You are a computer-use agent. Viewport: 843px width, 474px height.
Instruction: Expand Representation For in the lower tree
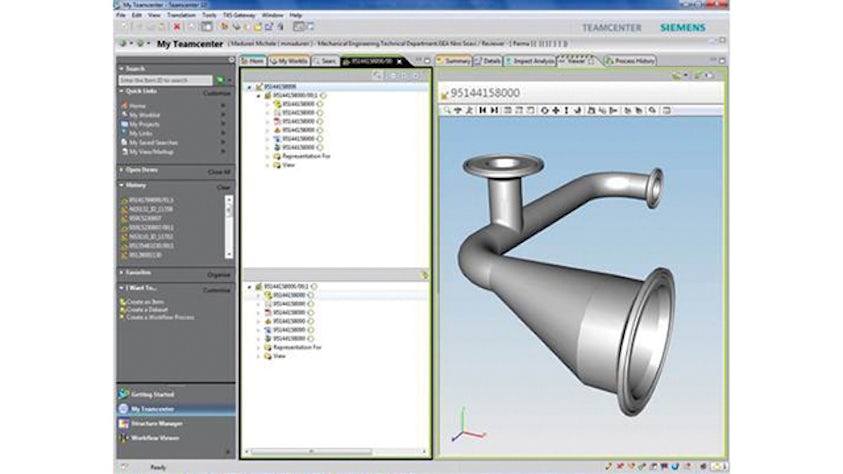259,348
